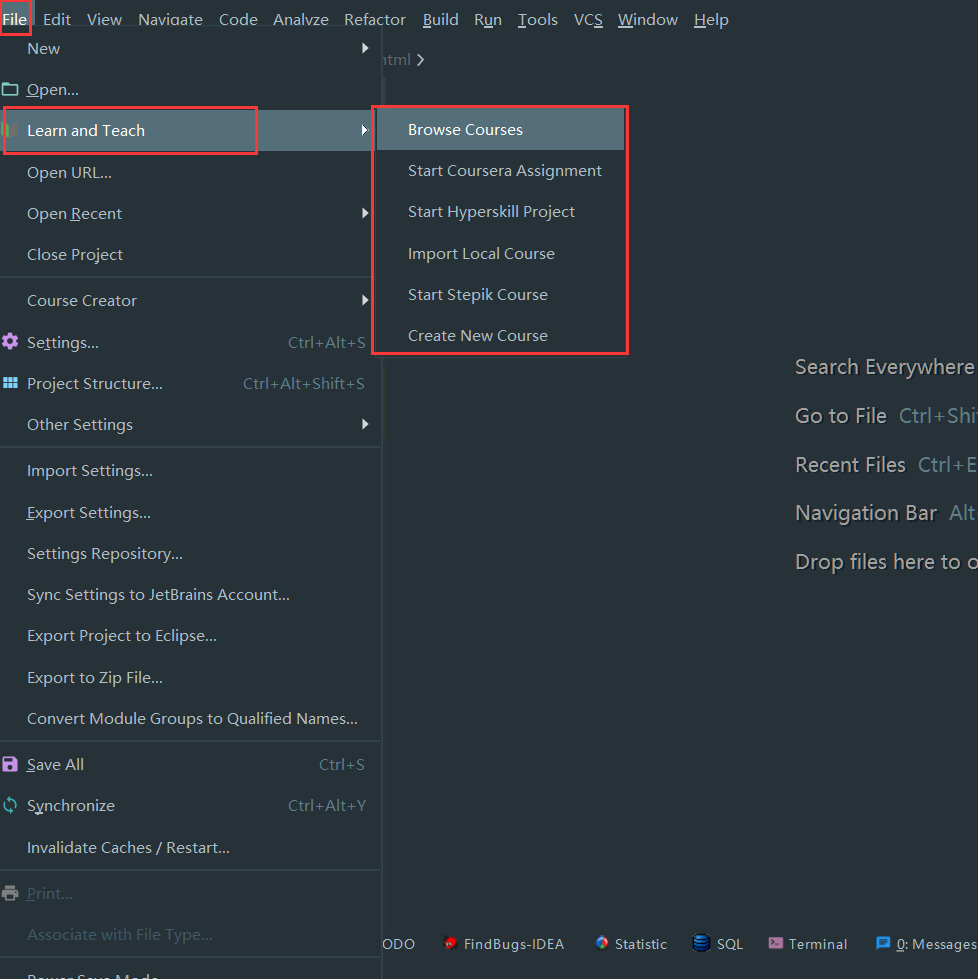Open the Terminal tool window
978x979 pixels.
808,944
